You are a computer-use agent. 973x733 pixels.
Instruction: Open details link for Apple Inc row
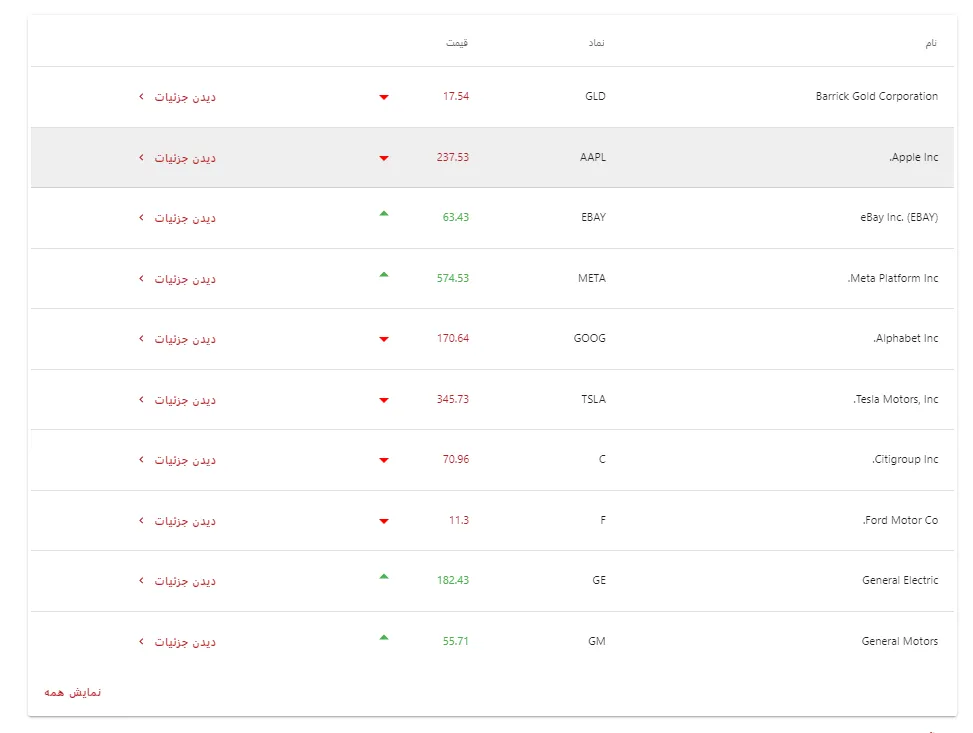pos(184,158)
